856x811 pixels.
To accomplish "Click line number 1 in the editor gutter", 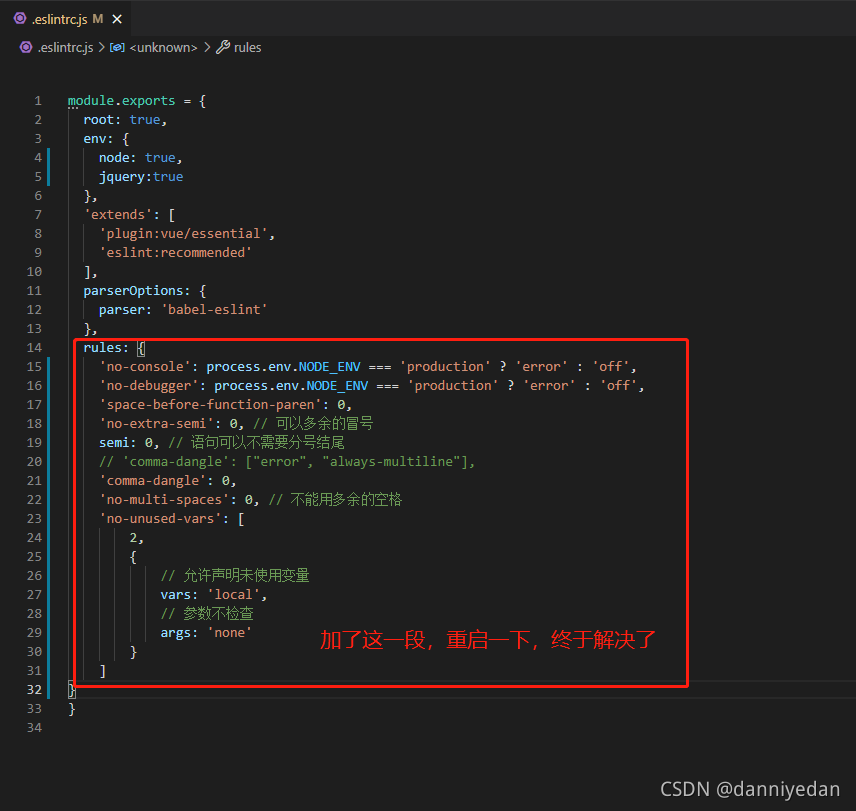I will coord(37,100).
